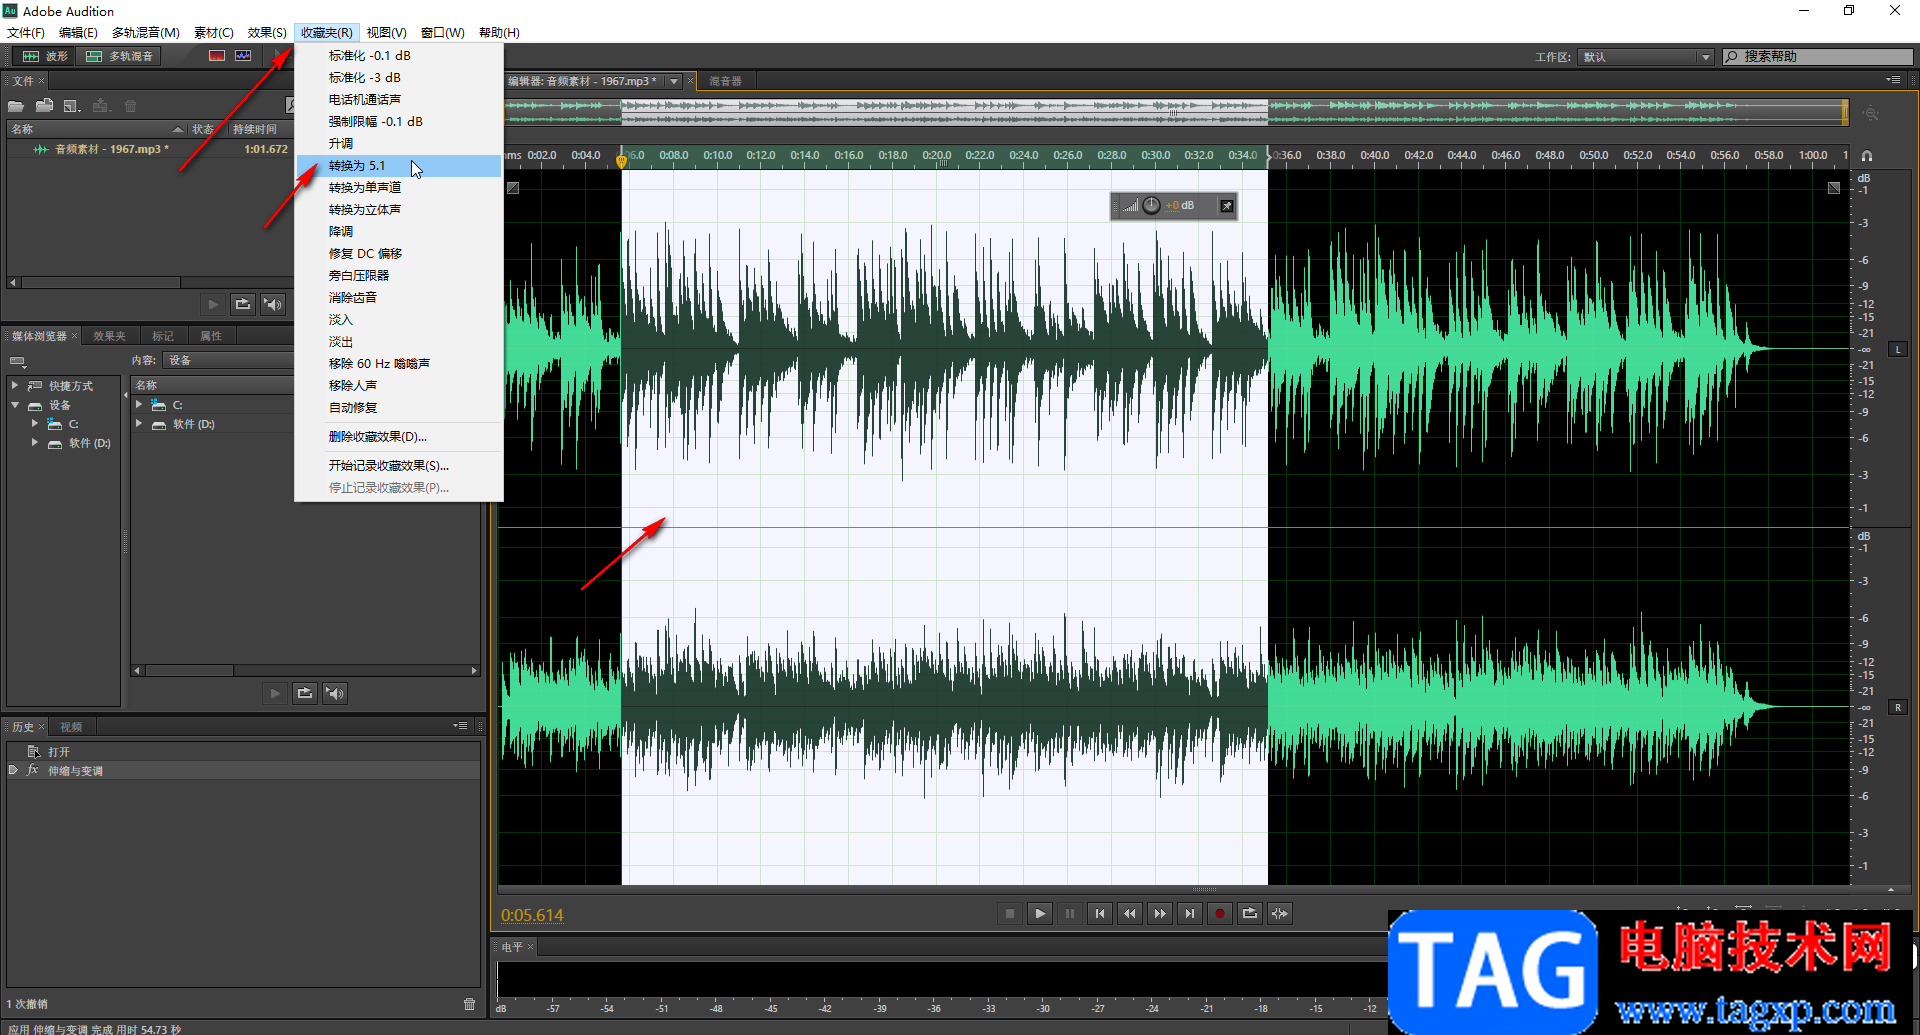Click the 搜索帮助 search field
Screen dimensions: 1920x1035
tap(1818, 57)
